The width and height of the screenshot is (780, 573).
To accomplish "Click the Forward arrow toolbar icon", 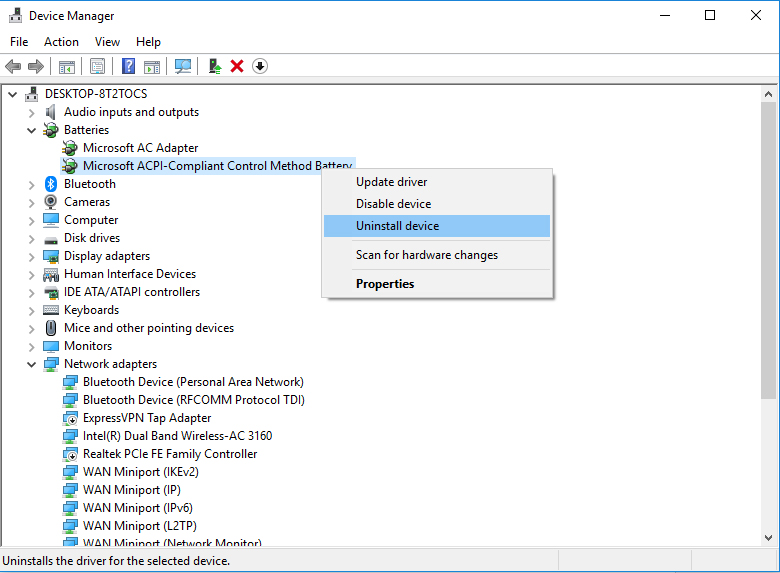I will [x=36, y=66].
